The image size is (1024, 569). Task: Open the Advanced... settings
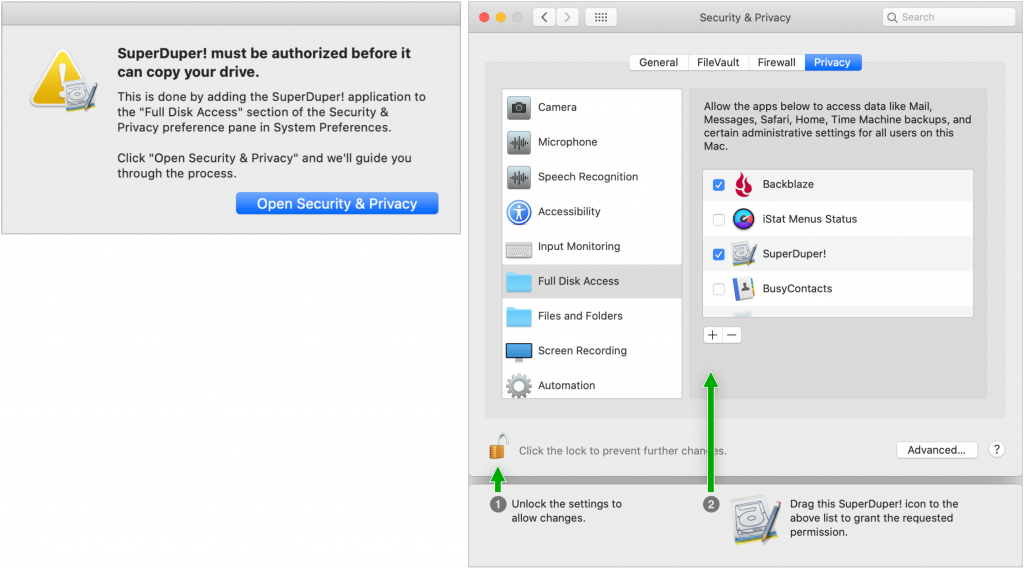click(936, 450)
